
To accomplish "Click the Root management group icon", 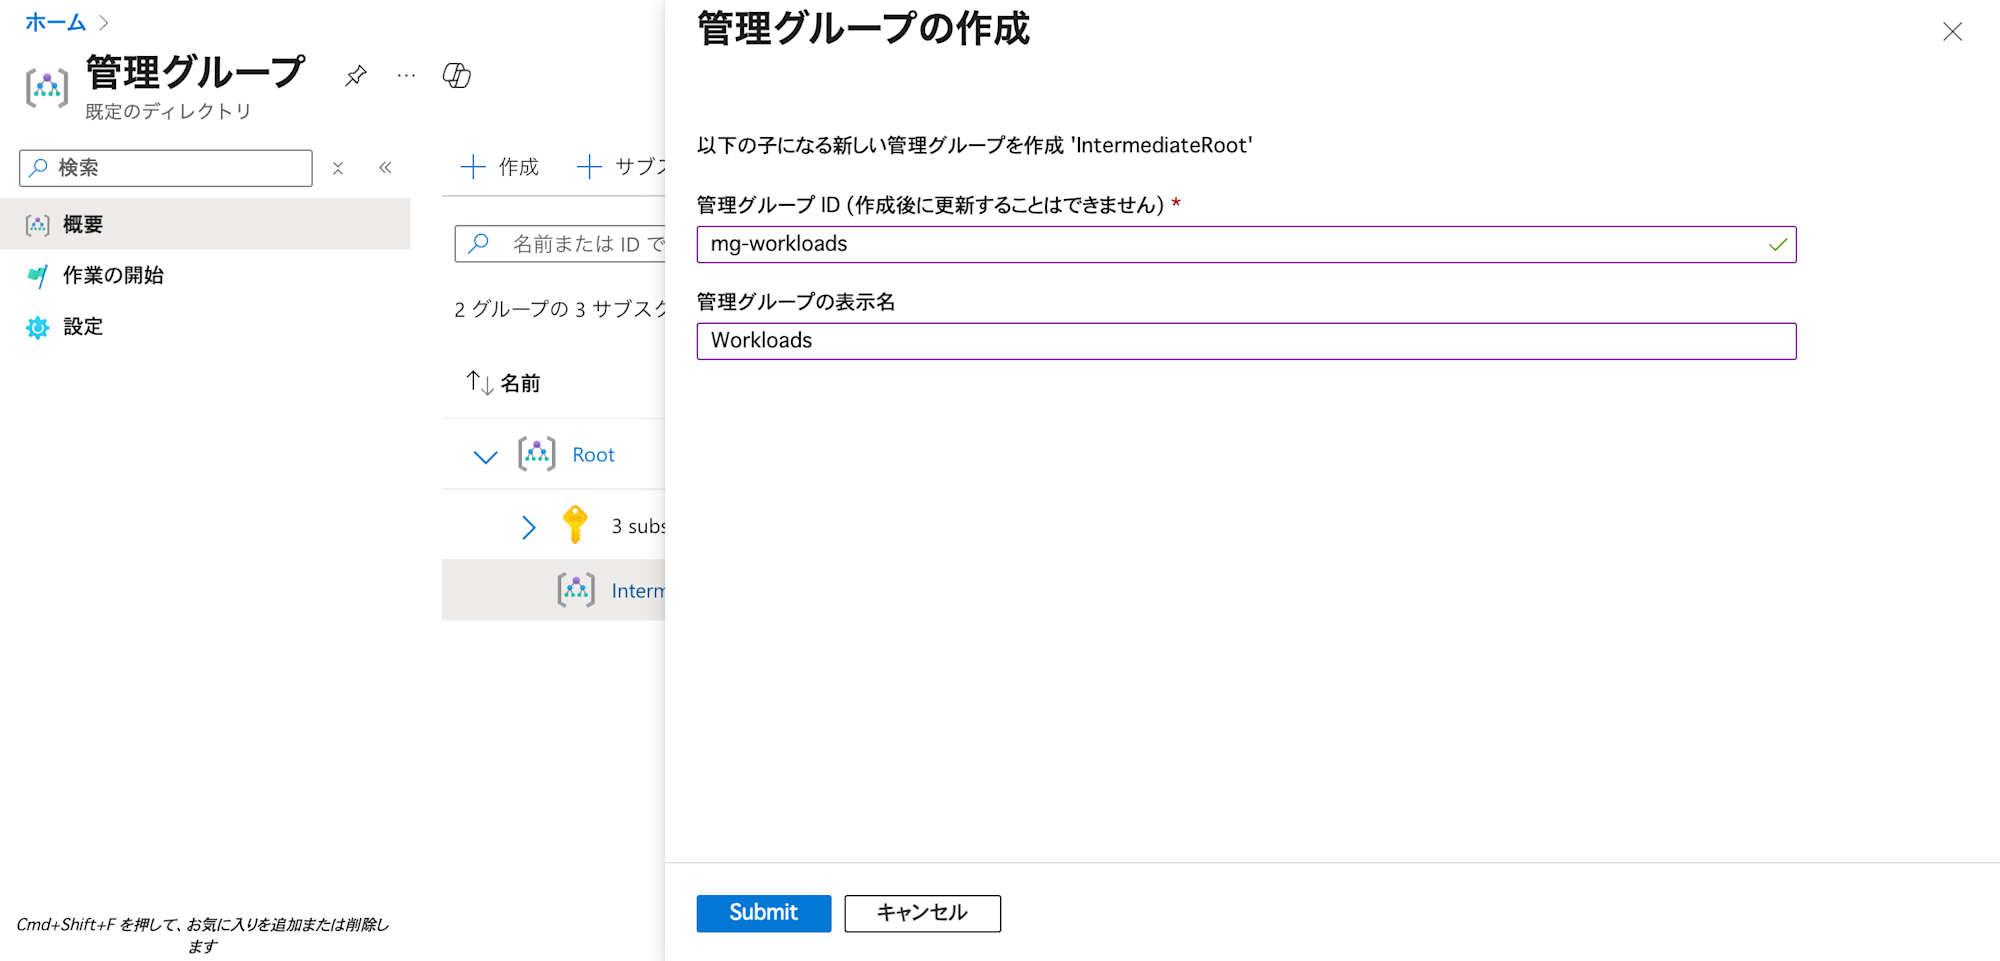I will click(537, 454).
